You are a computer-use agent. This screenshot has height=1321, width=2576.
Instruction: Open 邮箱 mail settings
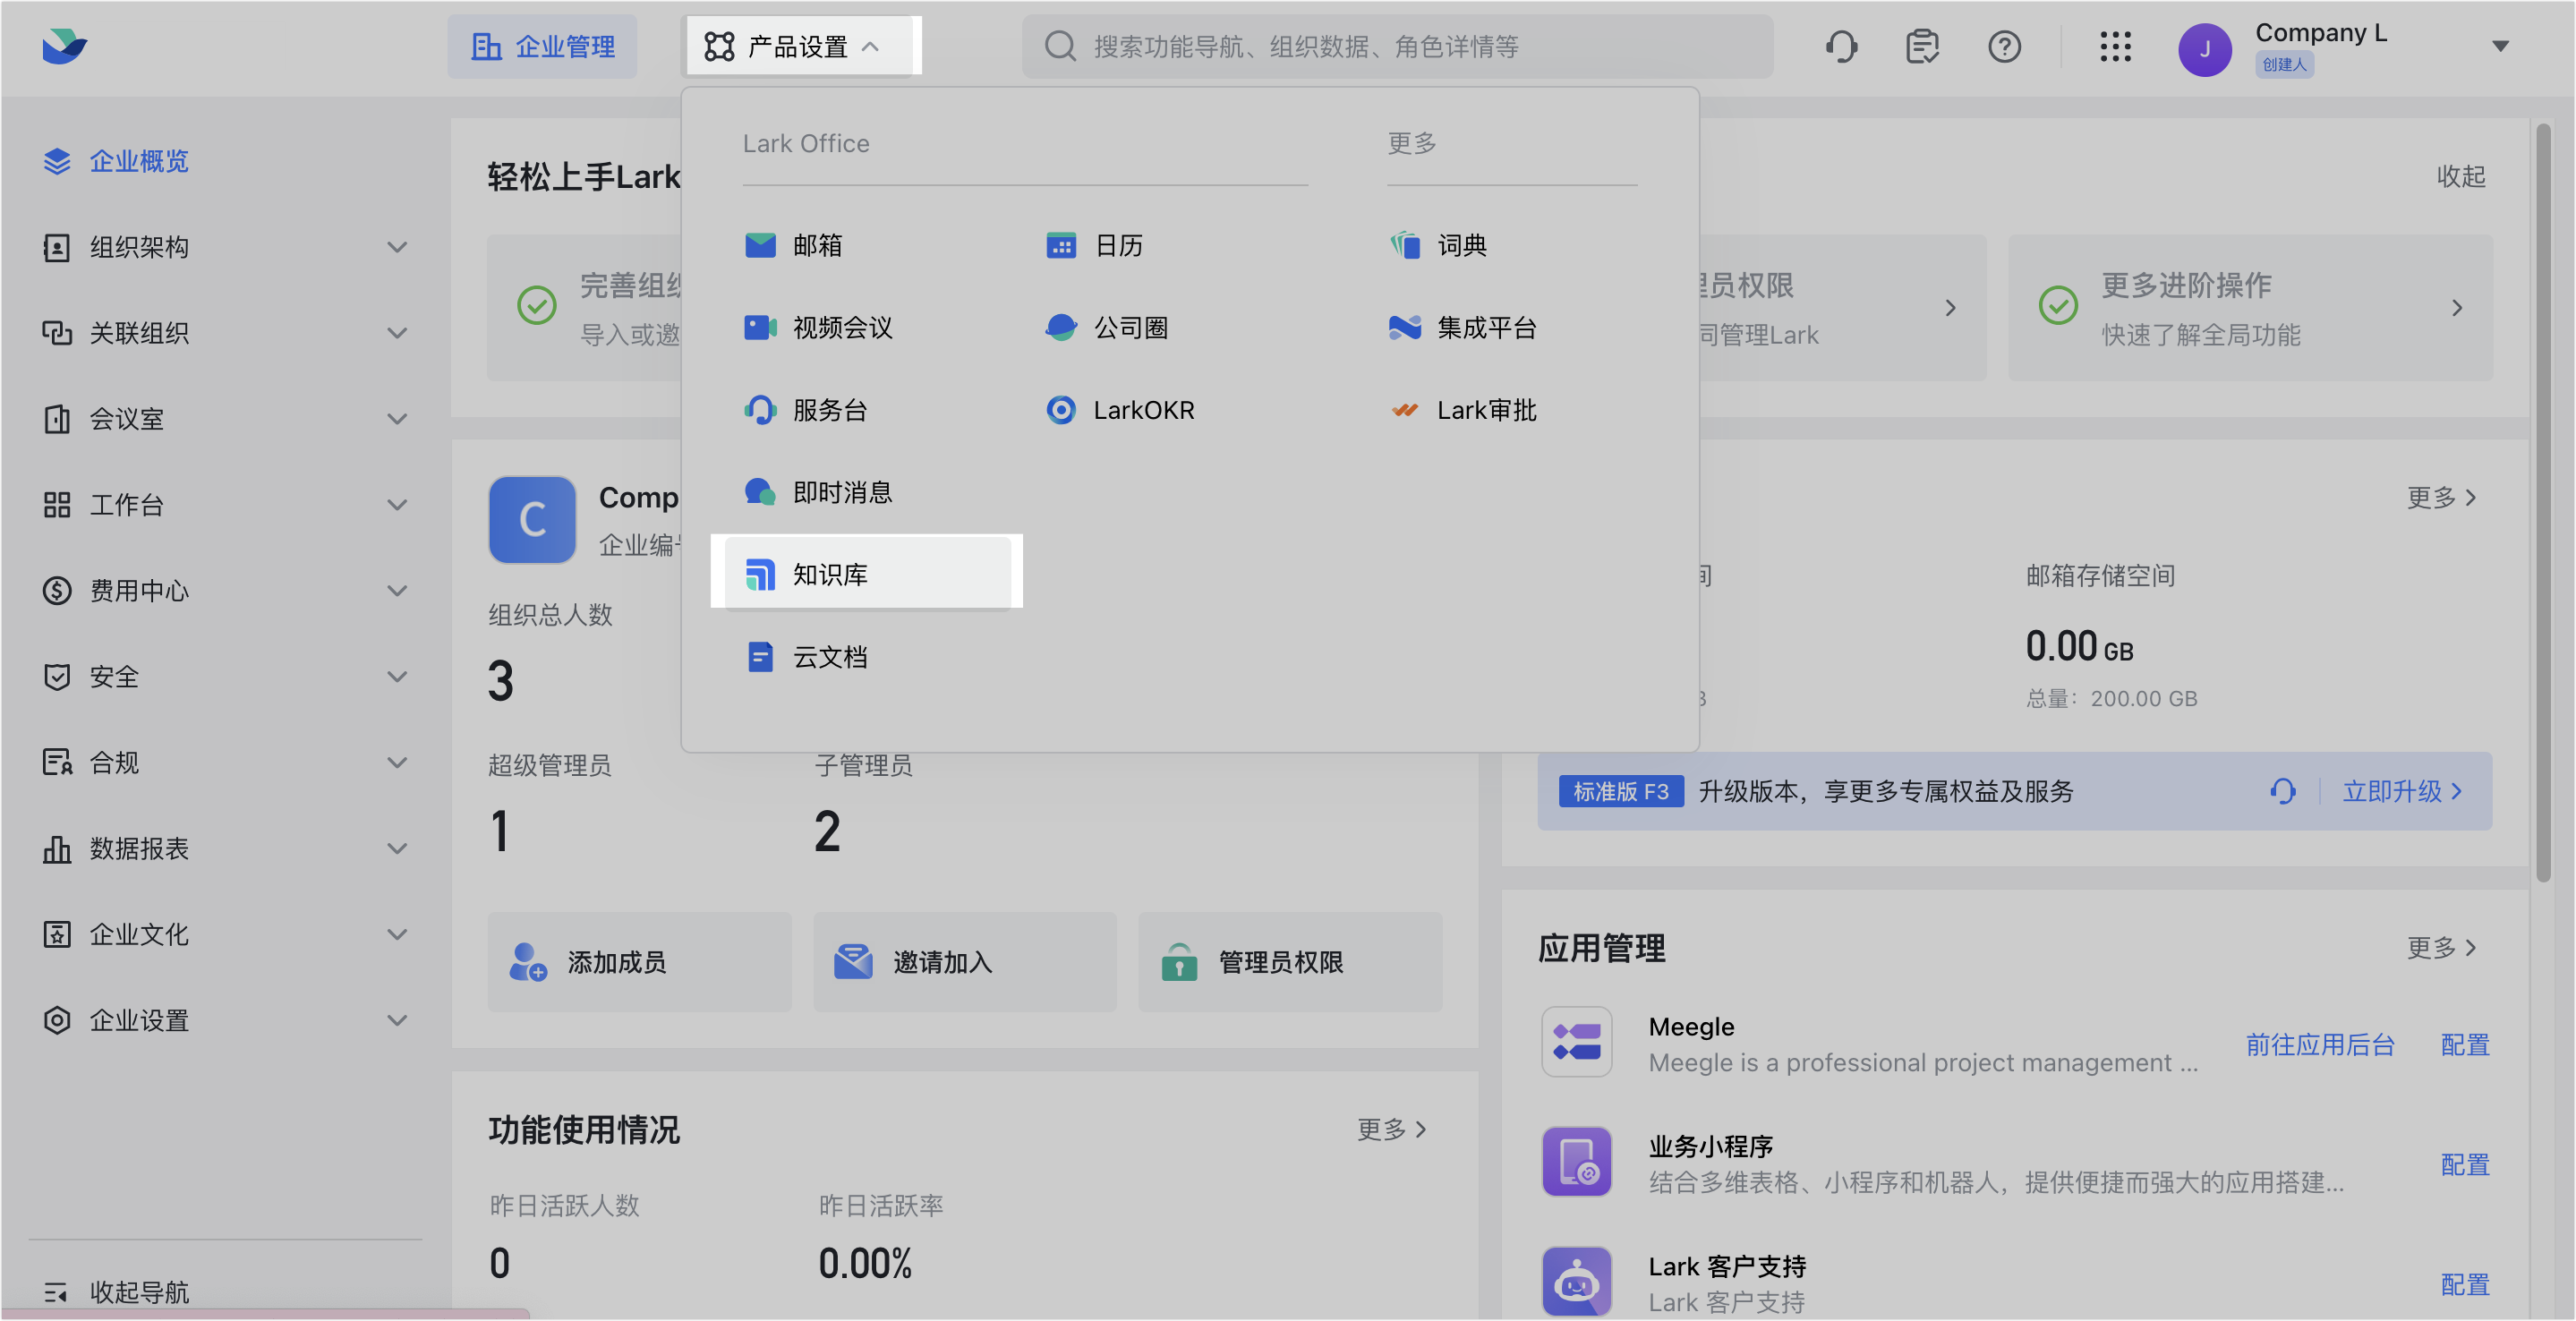point(794,245)
